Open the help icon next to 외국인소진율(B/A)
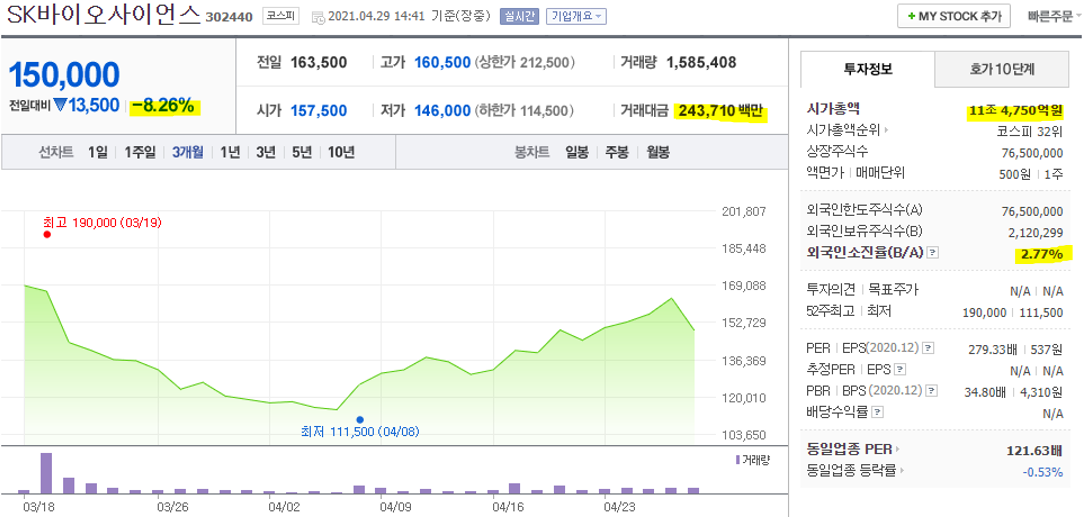 (933, 253)
